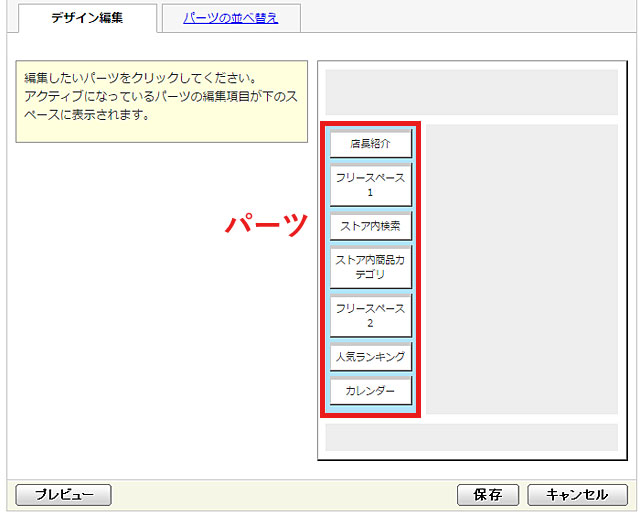
Task: Select the フリースペース1 part
Action: pyautogui.click(x=371, y=185)
